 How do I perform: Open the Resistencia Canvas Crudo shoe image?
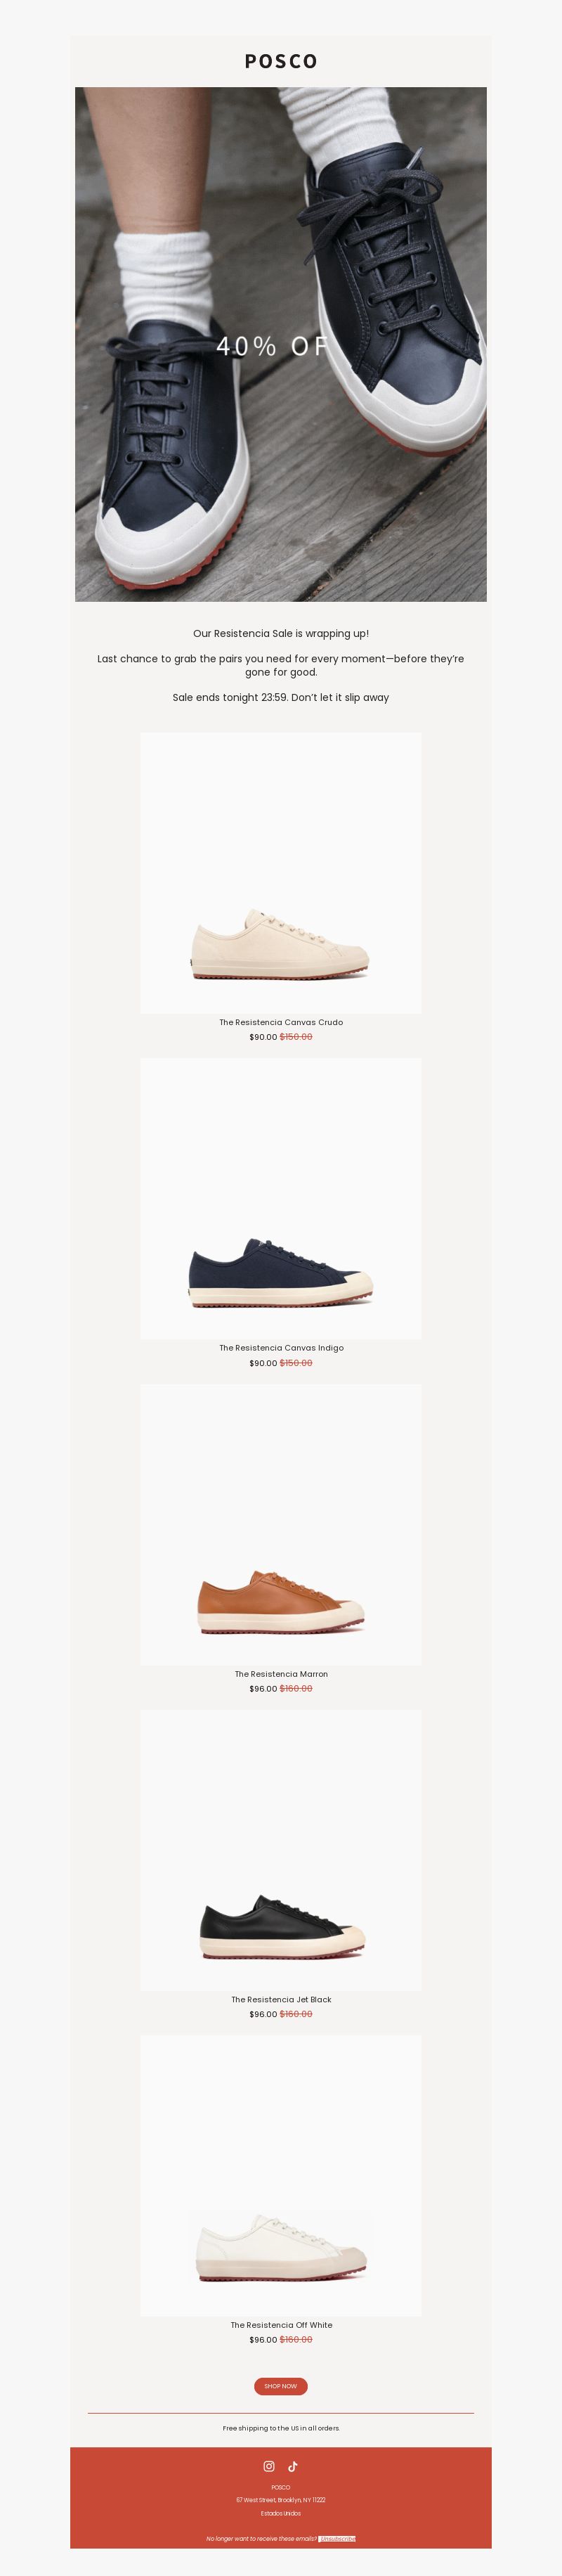click(281, 873)
